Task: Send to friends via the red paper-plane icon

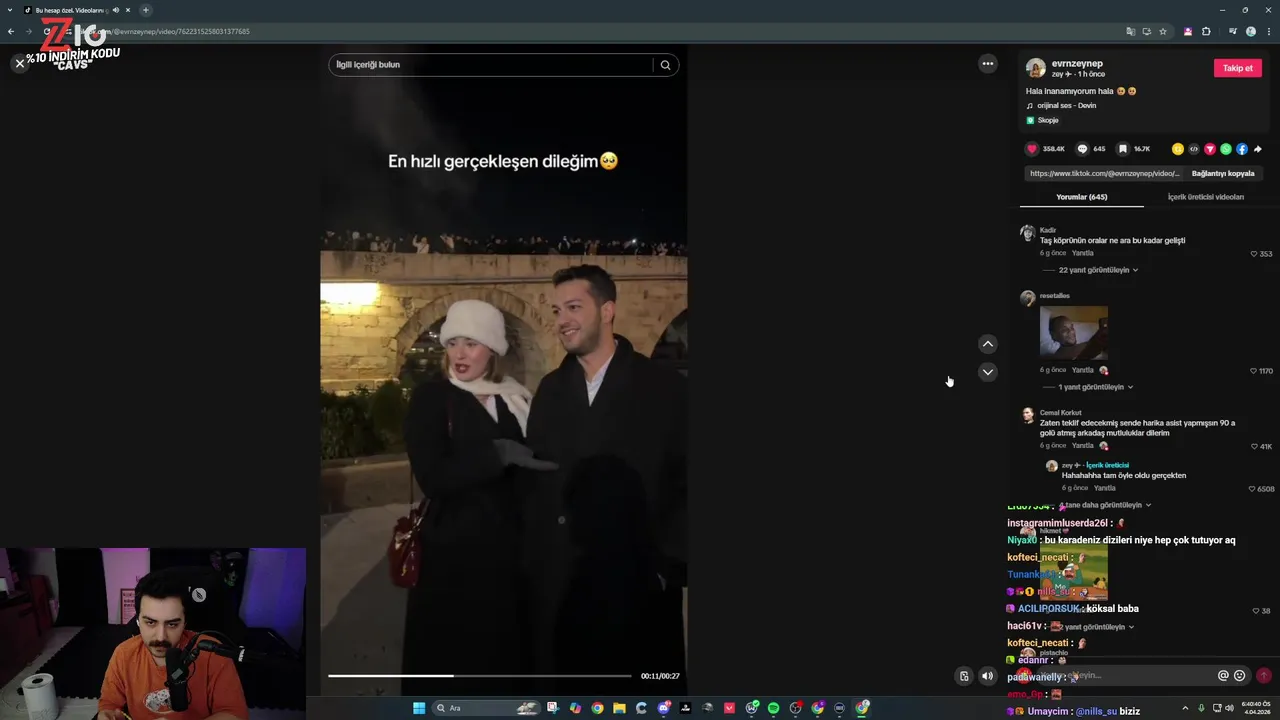Action: pos(1210,149)
